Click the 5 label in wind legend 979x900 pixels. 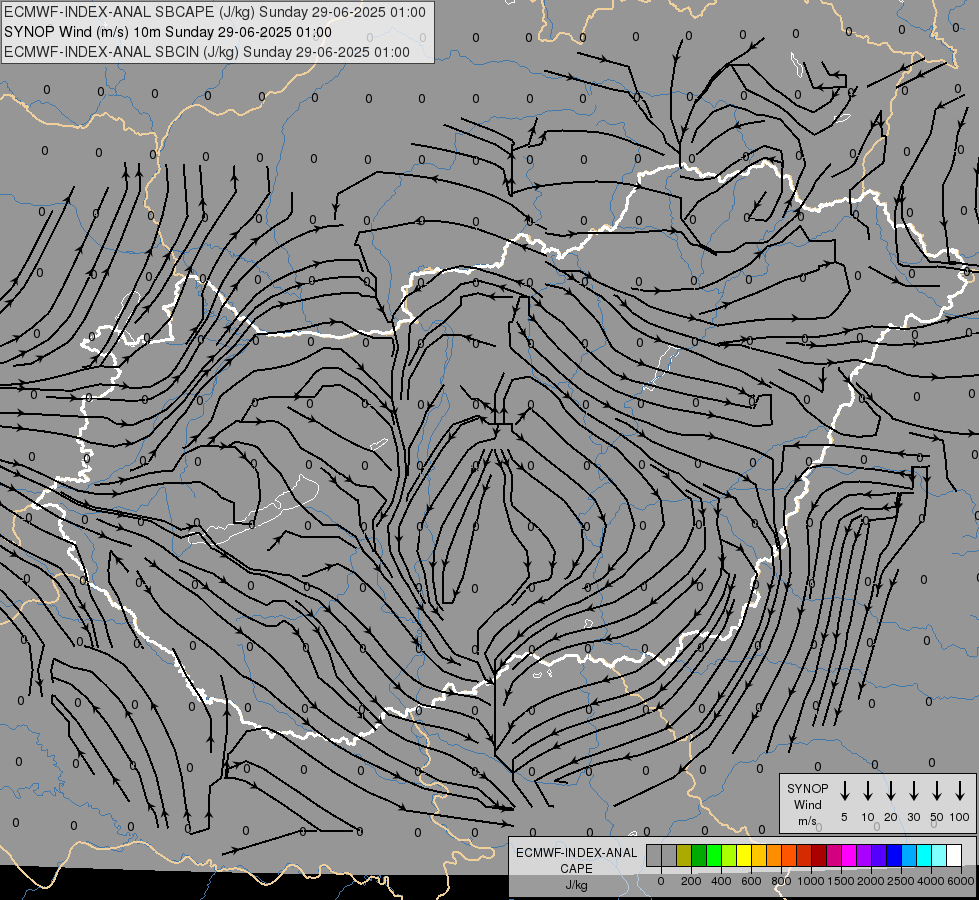tap(844, 817)
